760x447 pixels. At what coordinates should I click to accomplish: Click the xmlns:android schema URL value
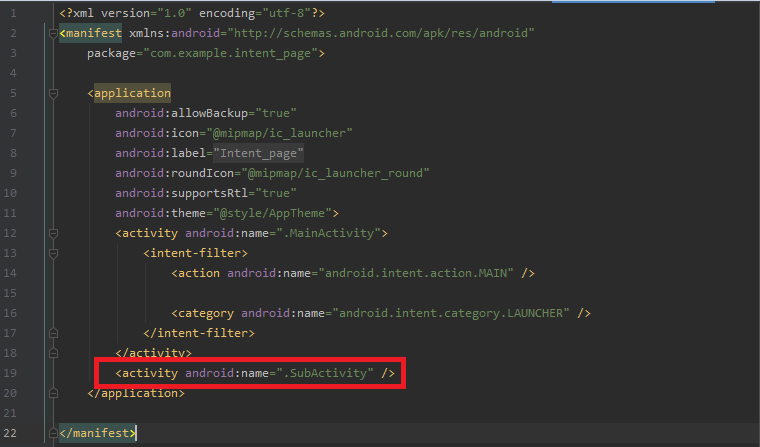(381, 33)
